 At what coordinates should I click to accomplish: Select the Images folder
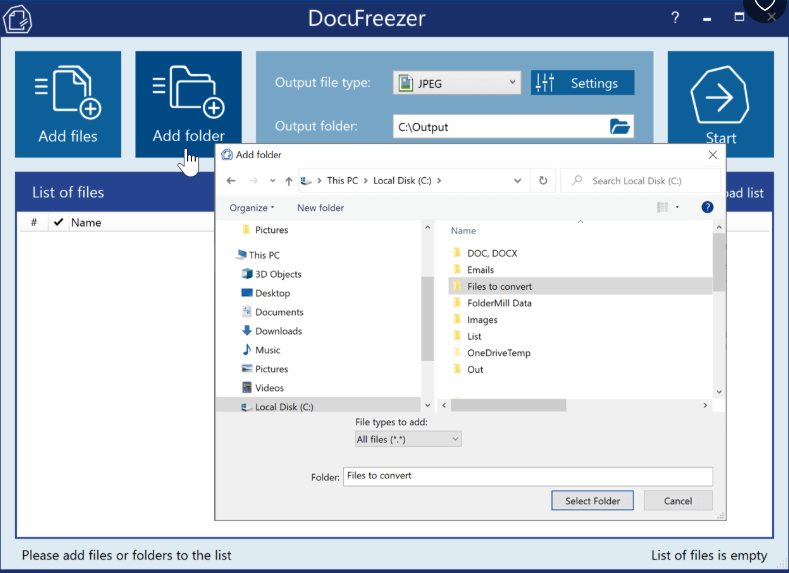coord(482,320)
